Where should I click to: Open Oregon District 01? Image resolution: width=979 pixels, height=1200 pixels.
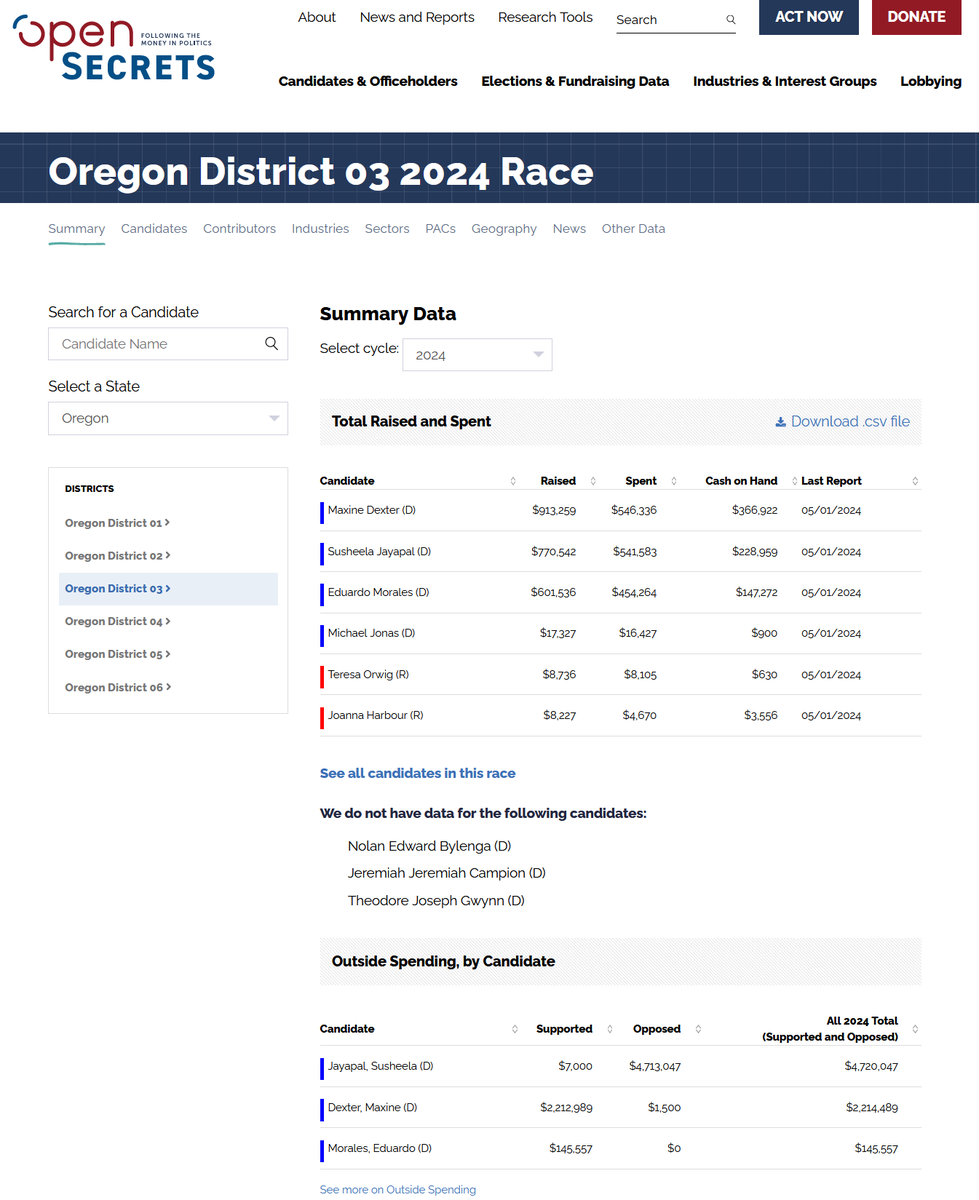coord(117,523)
